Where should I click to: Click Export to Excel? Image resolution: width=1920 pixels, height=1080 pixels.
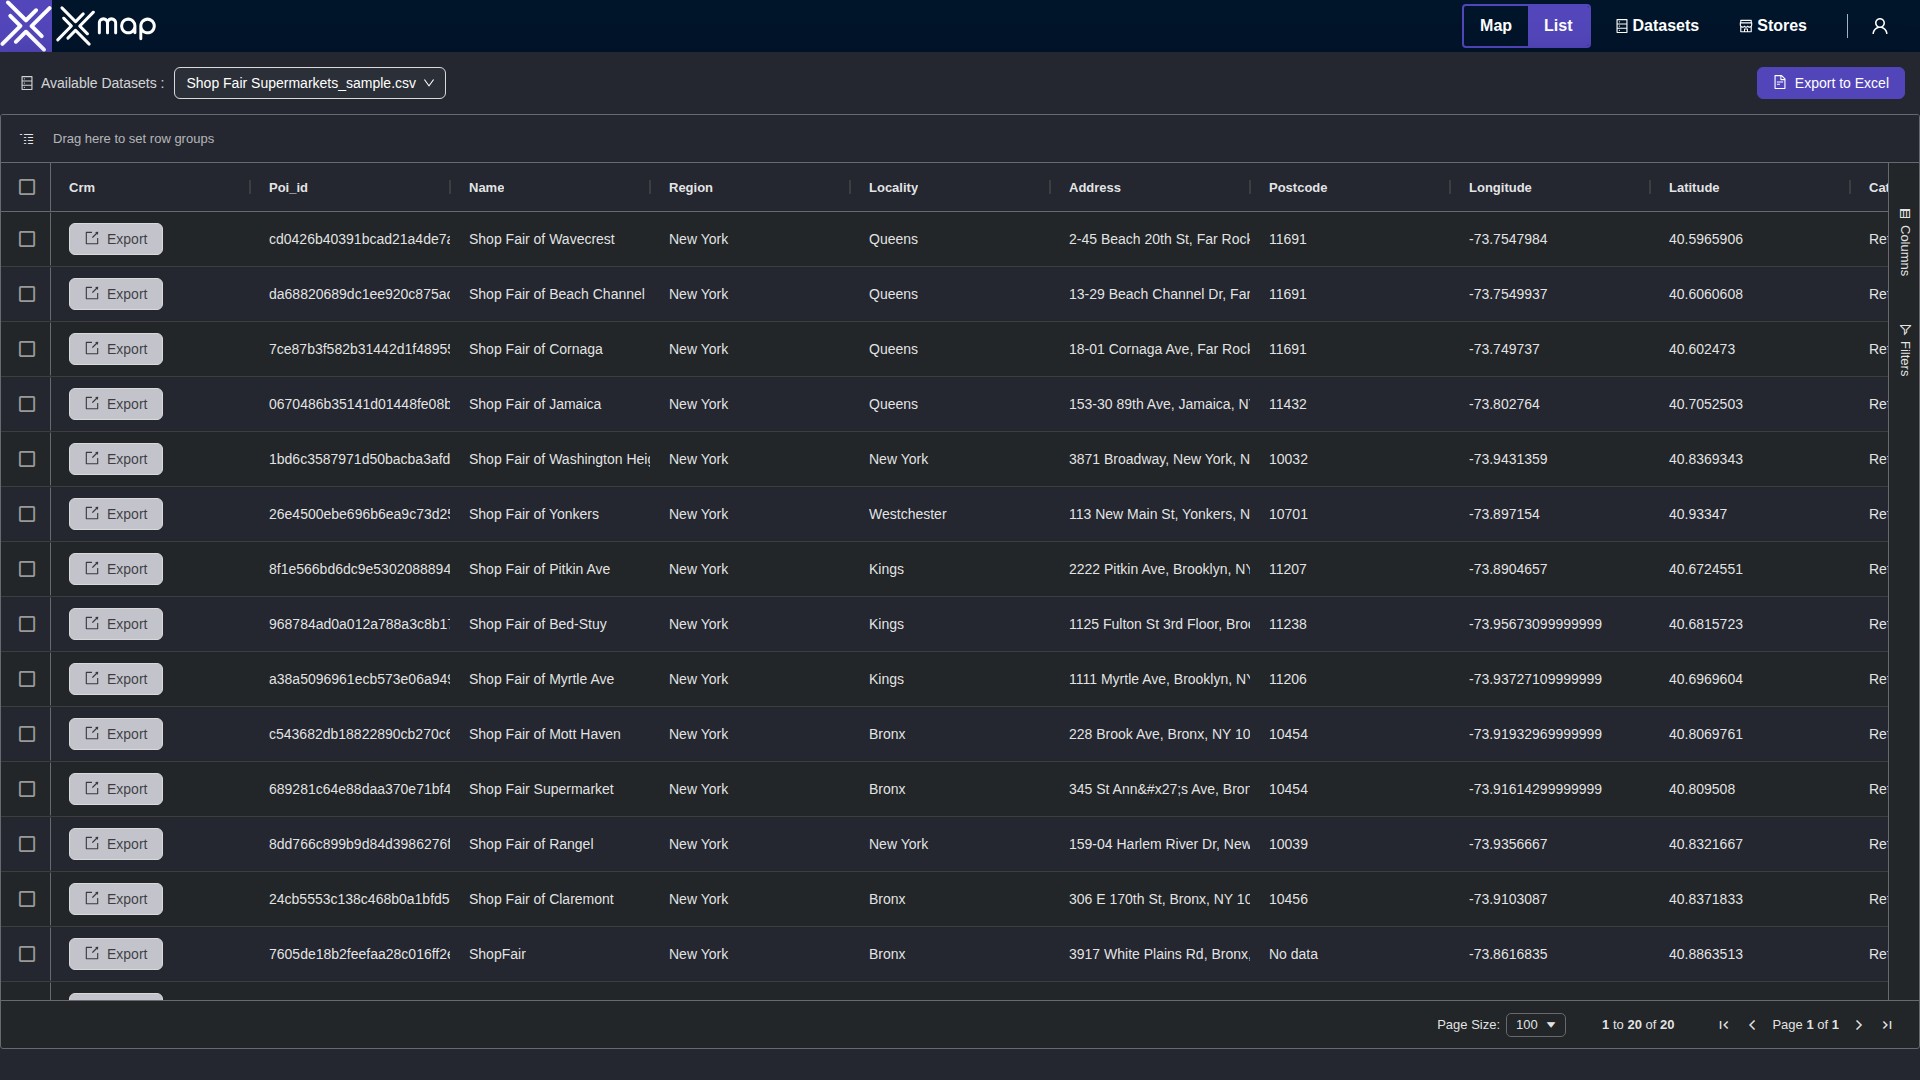[1831, 83]
